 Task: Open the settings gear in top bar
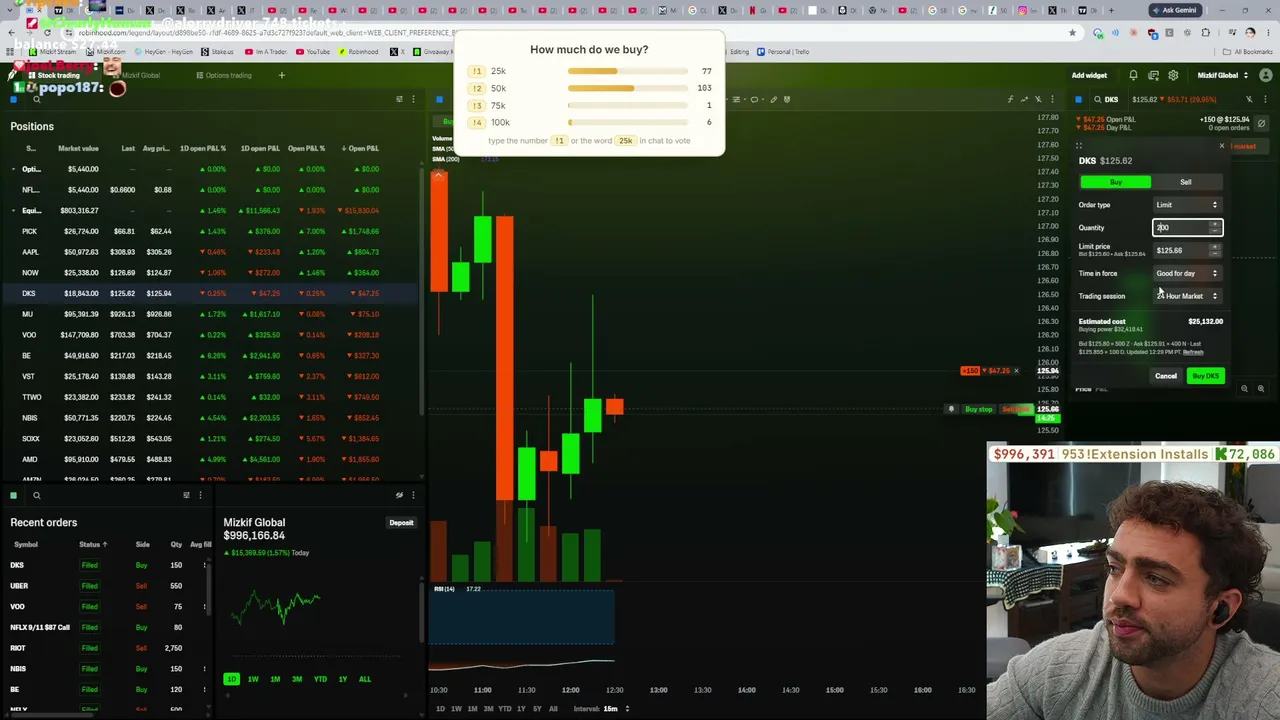click(1173, 75)
